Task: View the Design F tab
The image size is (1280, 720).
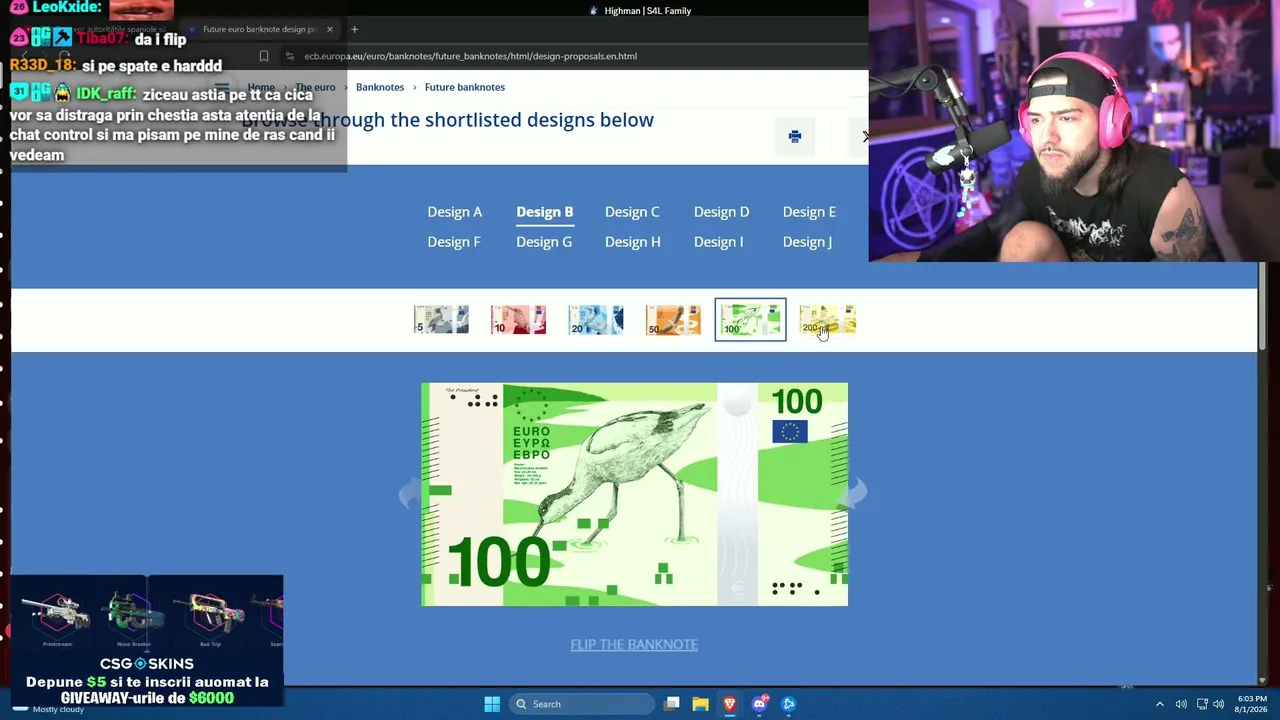Action: click(x=454, y=242)
